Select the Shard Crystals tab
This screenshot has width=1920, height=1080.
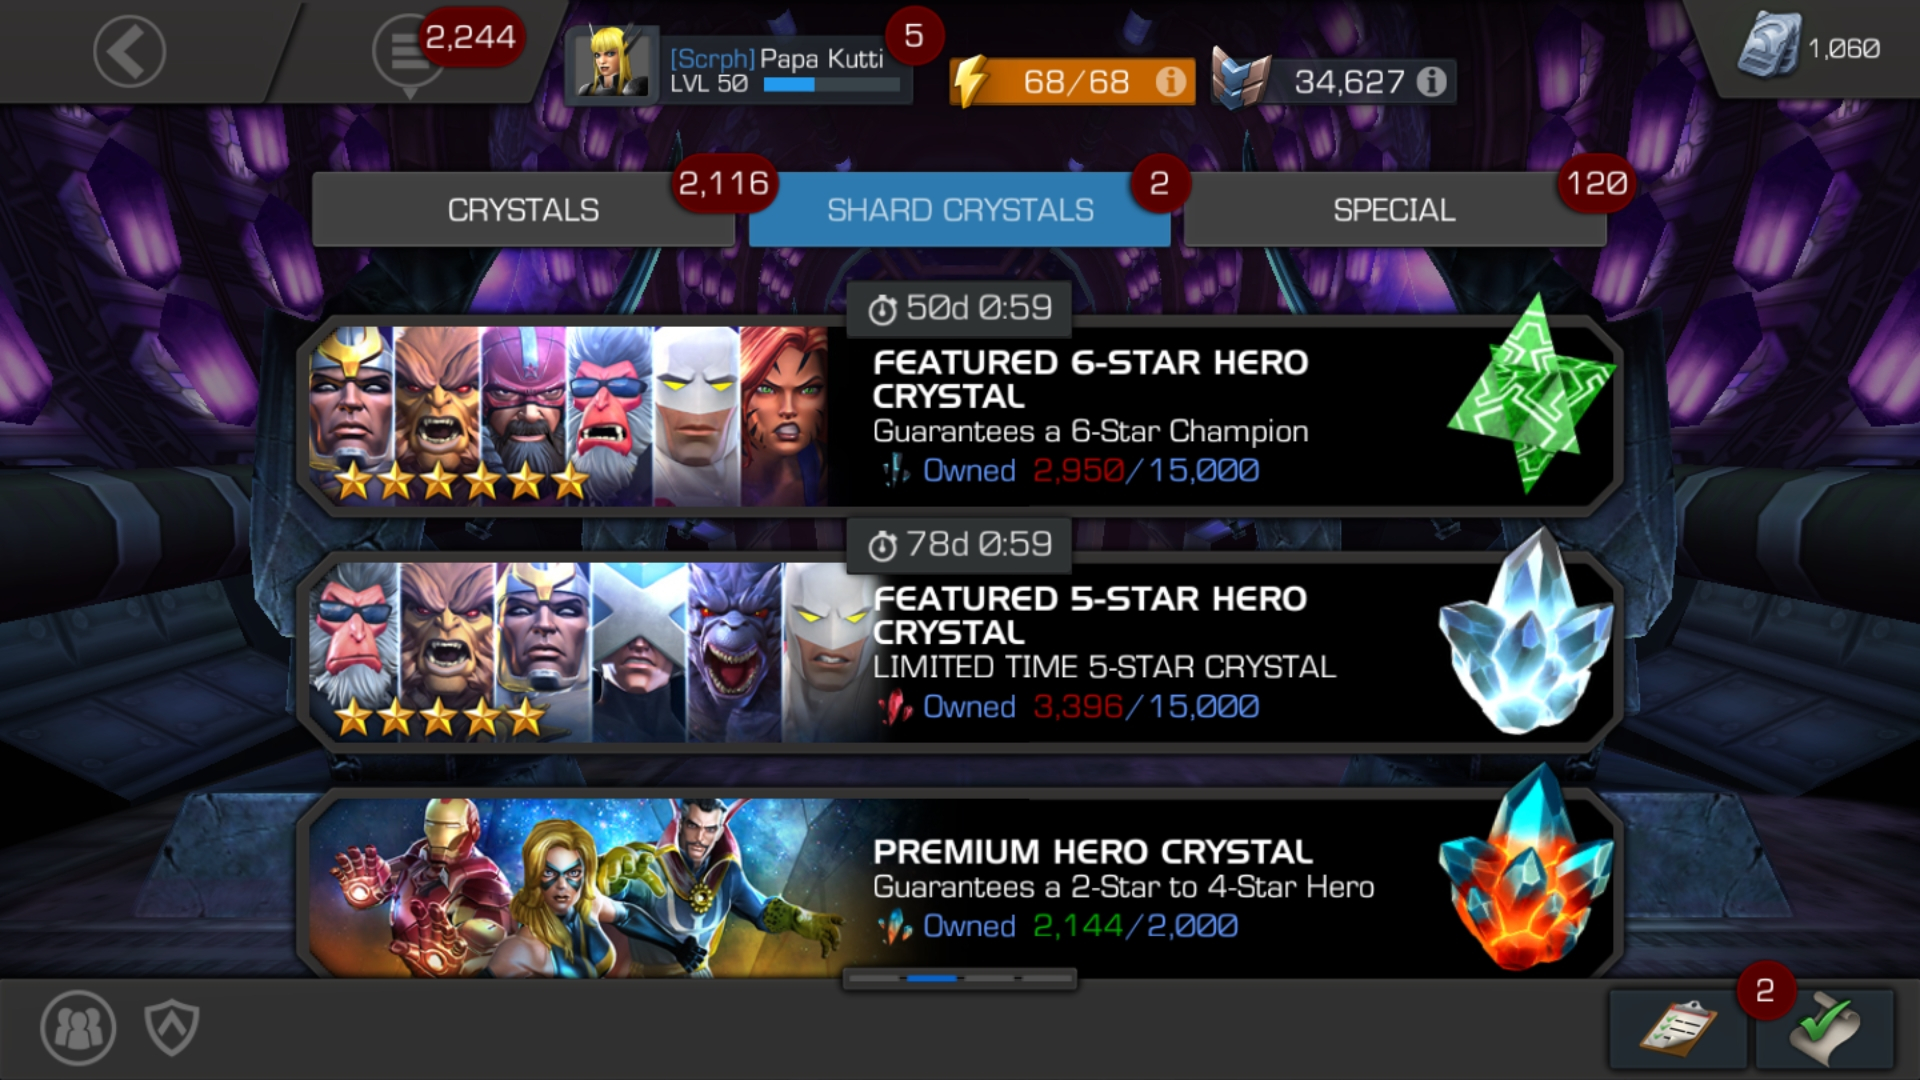pyautogui.click(x=960, y=209)
